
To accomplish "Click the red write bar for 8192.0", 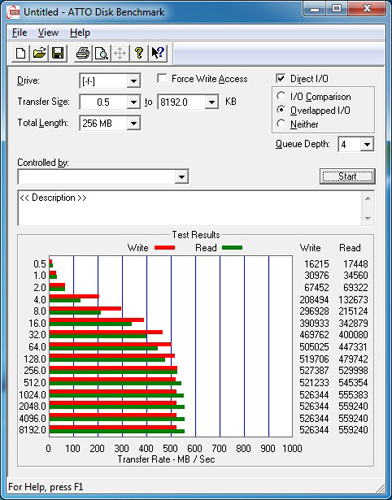I will [x=113, y=427].
